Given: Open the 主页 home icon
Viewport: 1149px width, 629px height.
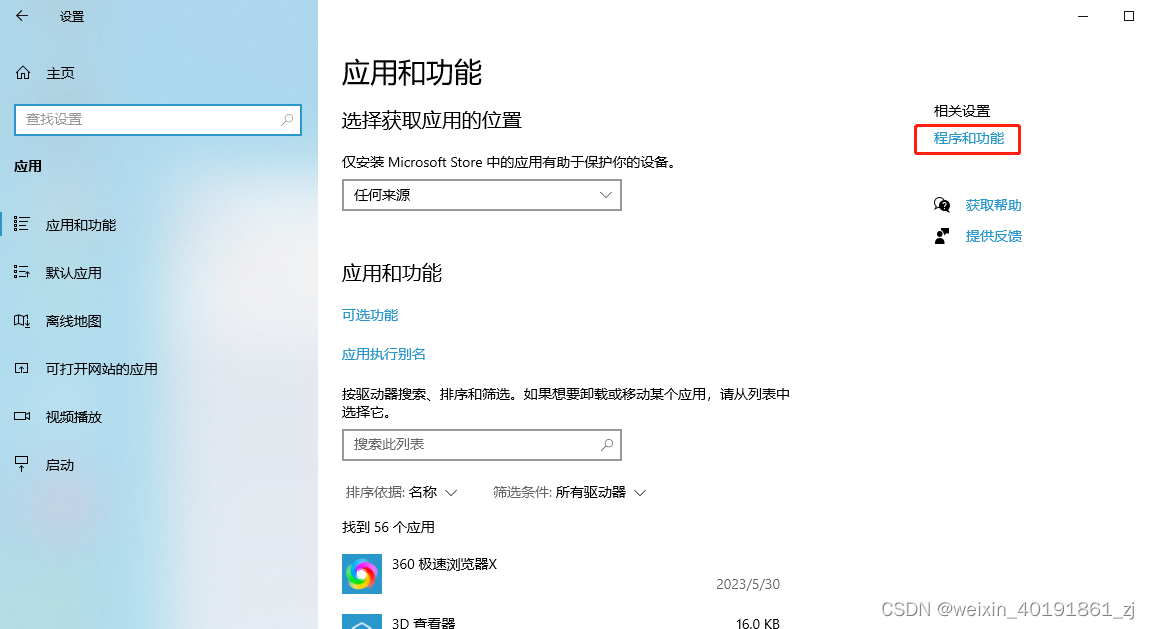Looking at the screenshot, I should click(x=23, y=73).
